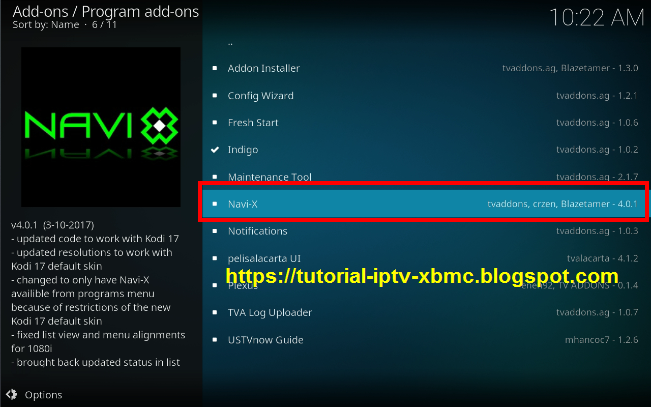Click the bullet icon beside USTVnow Guide

click(215, 340)
